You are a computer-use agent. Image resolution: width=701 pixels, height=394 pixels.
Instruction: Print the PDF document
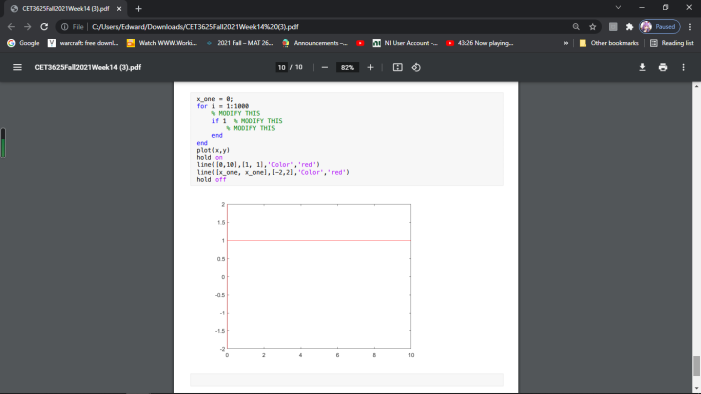[663, 67]
